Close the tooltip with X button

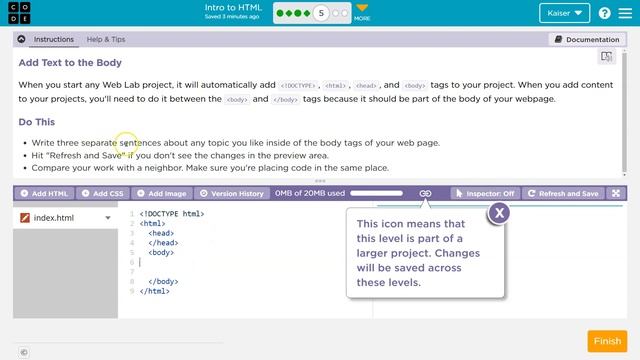pos(499,213)
